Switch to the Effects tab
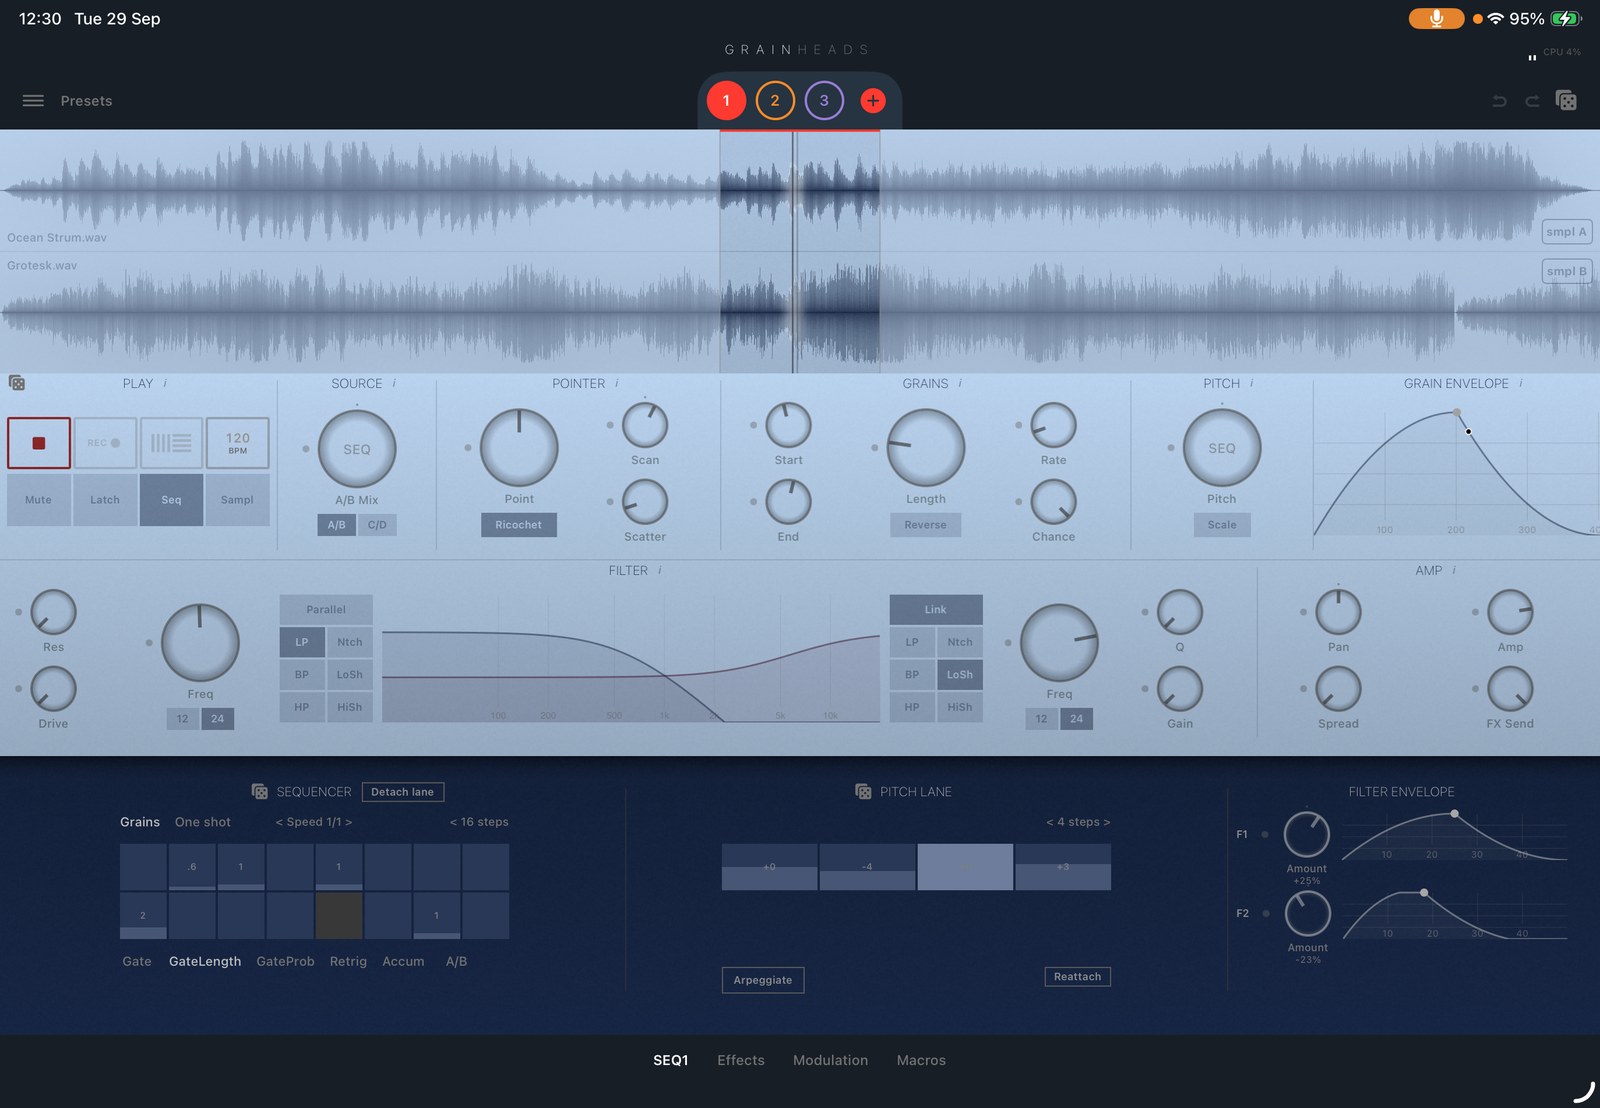Viewport: 1600px width, 1108px height. [x=741, y=1060]
